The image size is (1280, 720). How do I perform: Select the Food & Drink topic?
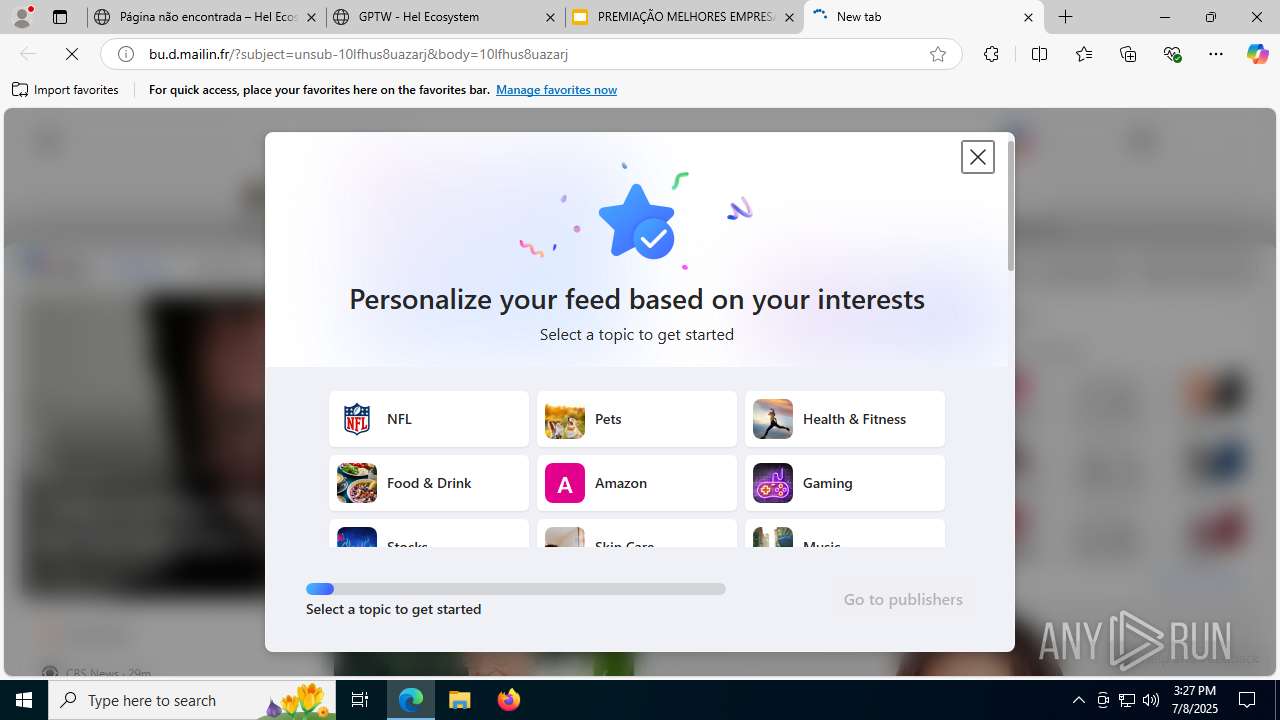(x=429, y=483)
